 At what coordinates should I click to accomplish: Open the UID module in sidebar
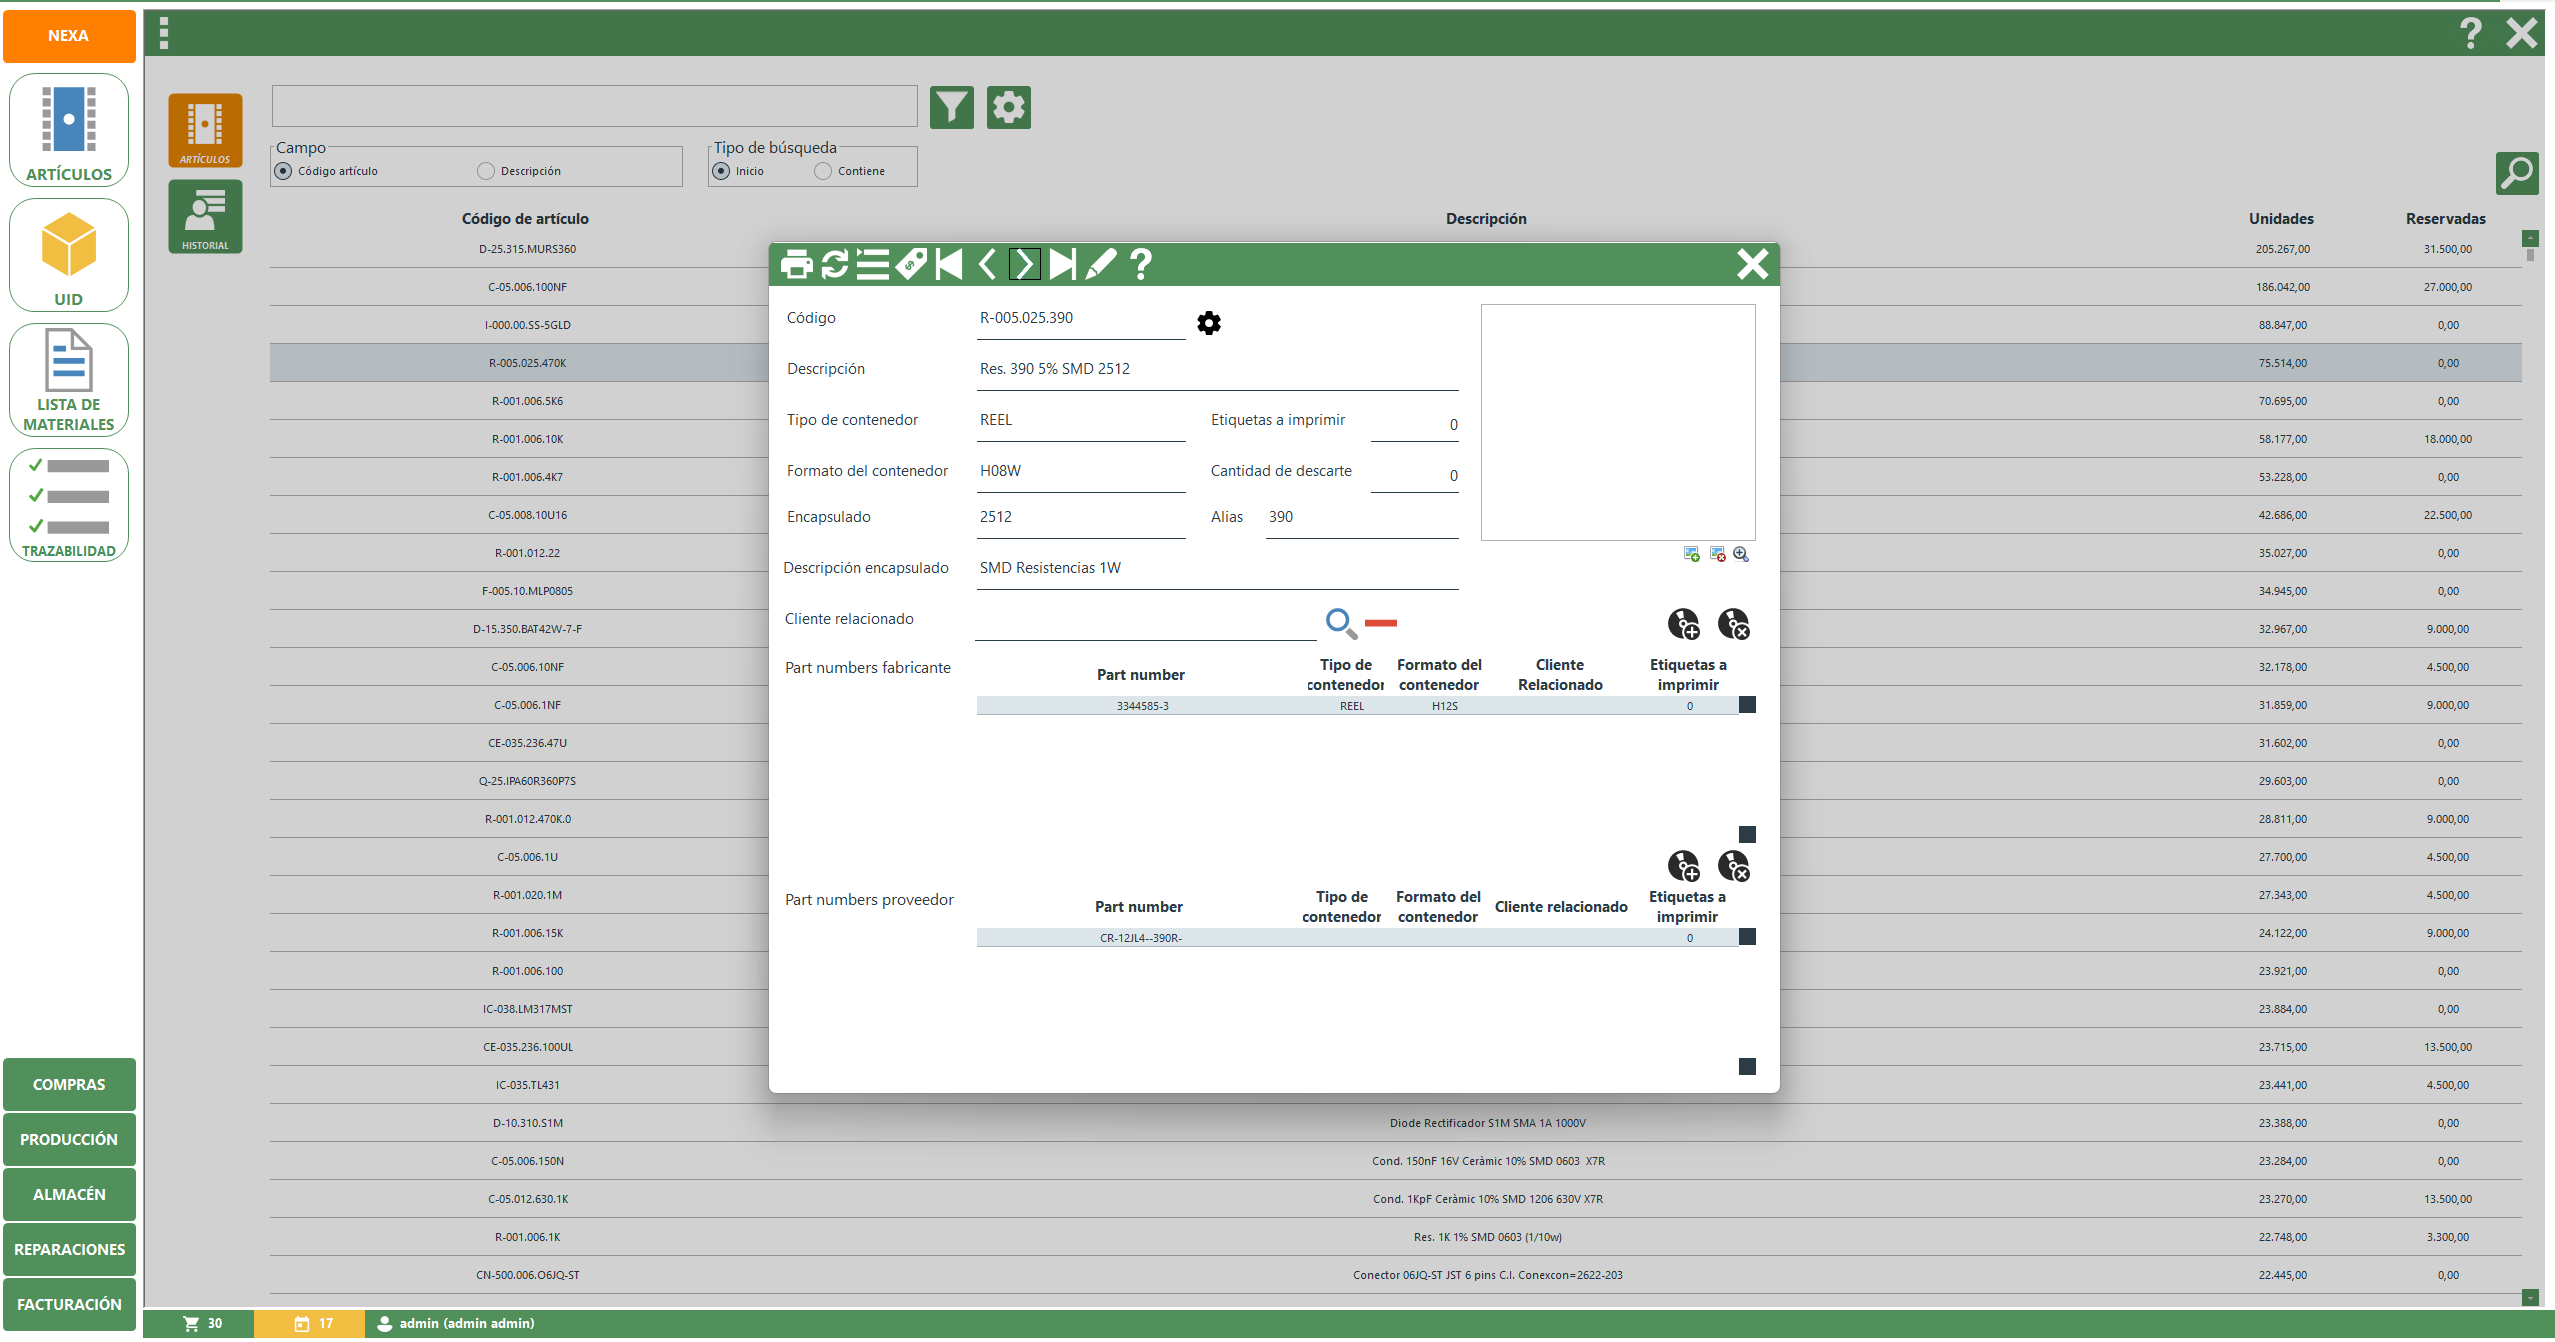click(69, 256)
